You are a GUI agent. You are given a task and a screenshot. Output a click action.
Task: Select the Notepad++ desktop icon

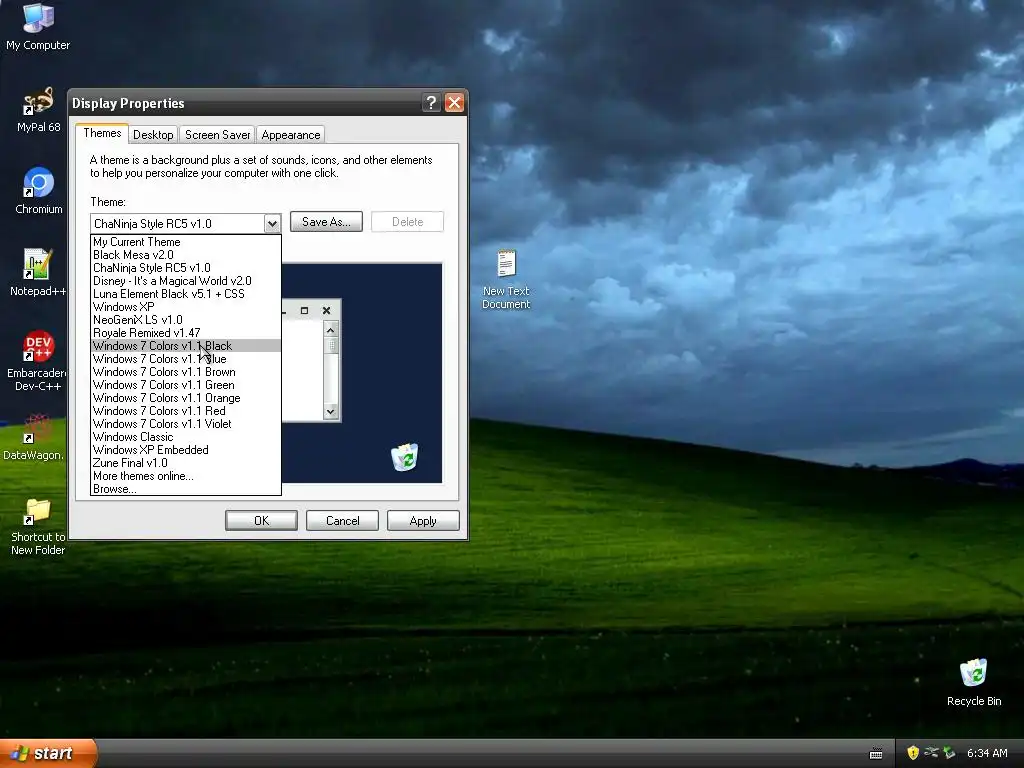point(37,273)
